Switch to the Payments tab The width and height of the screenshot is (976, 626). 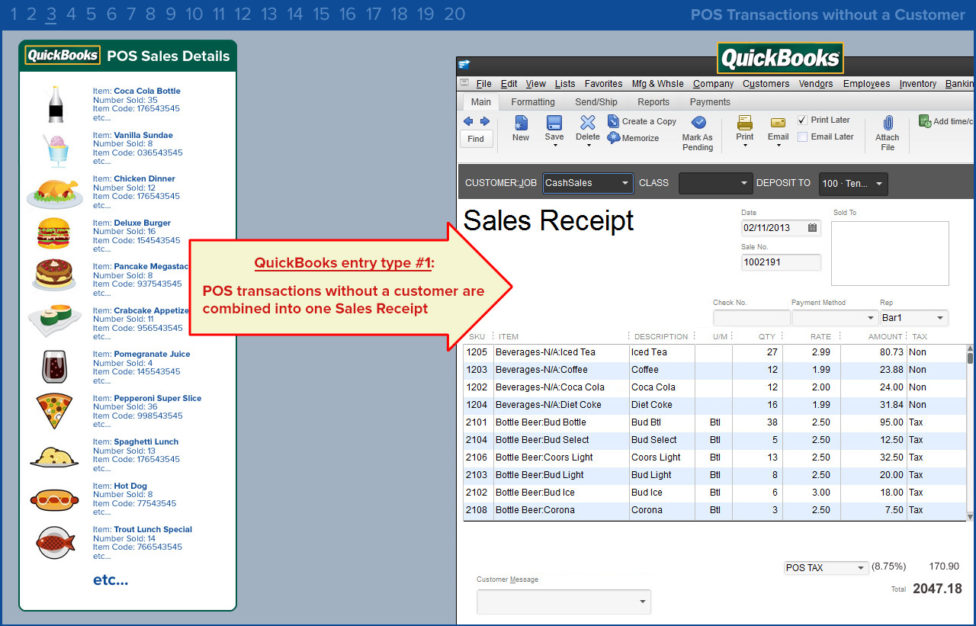[x=710, y=102]
